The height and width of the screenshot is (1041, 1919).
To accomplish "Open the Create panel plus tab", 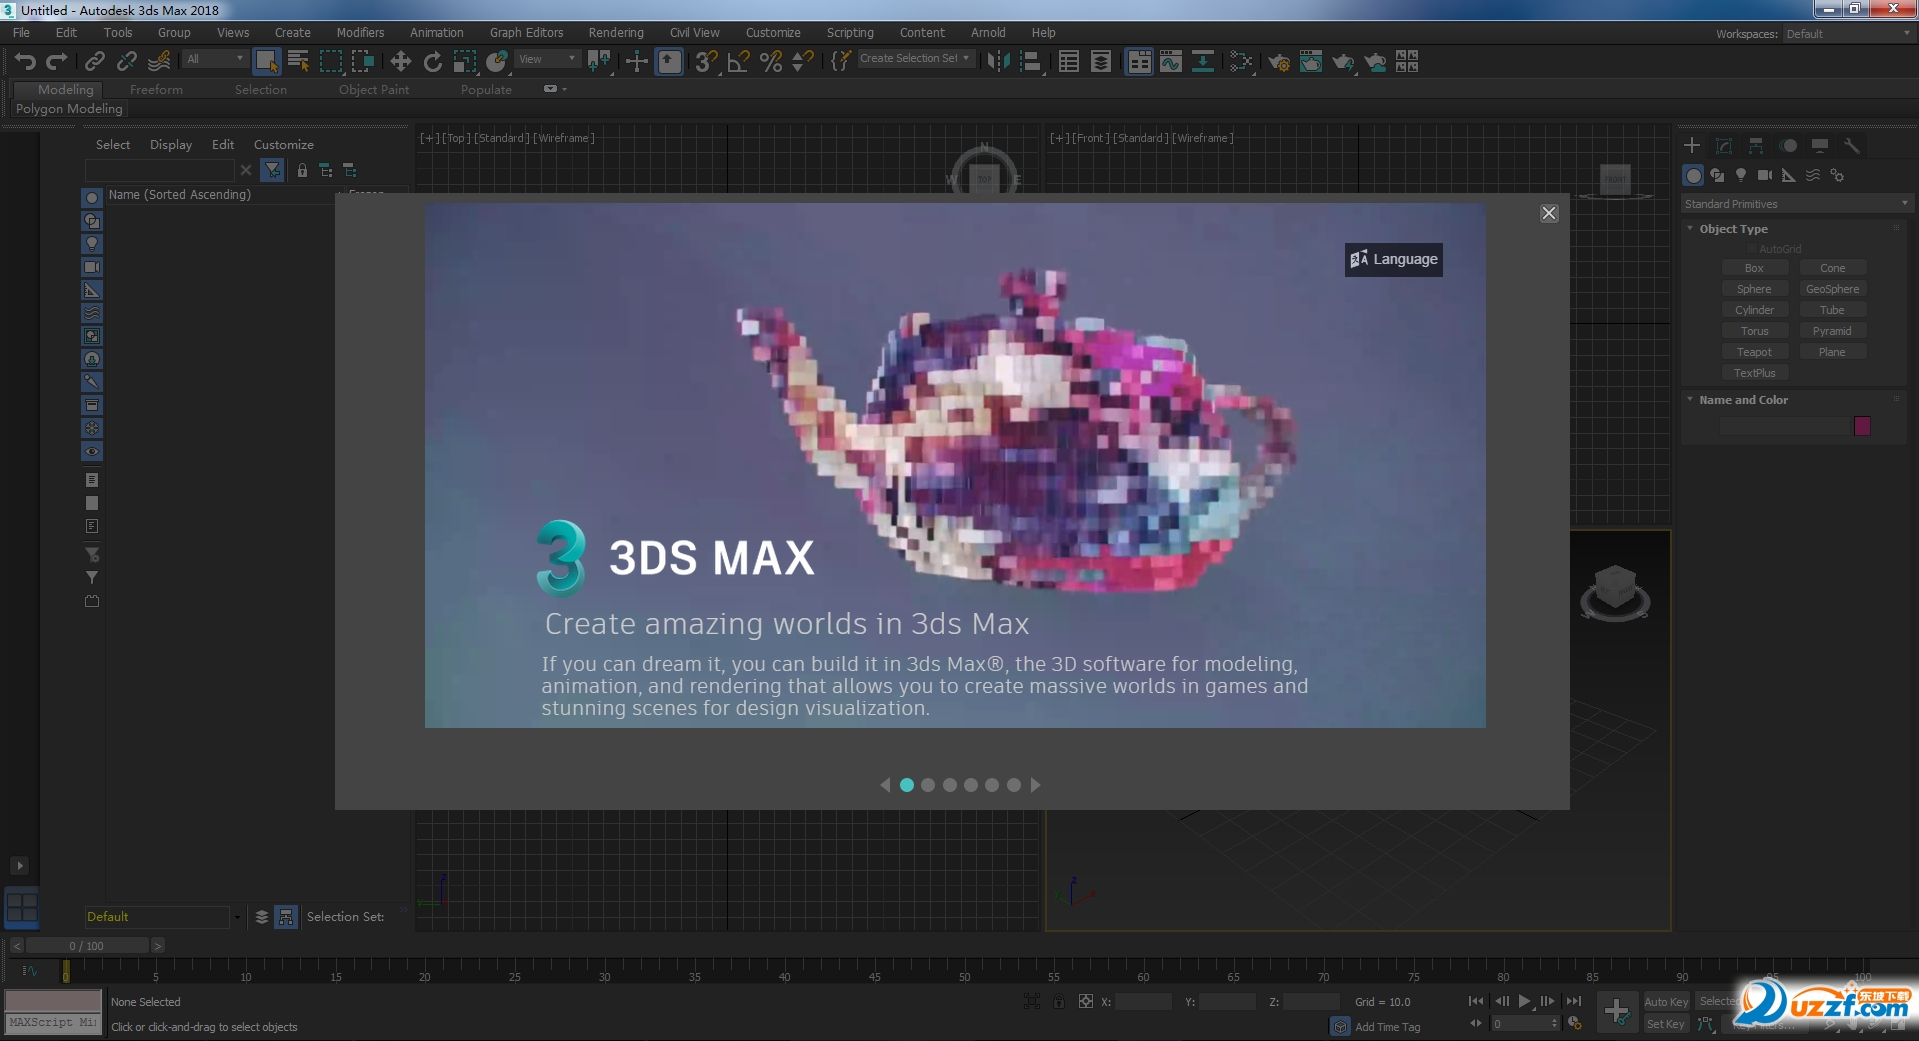I will pyautogui.click(x=1692, y=146).
